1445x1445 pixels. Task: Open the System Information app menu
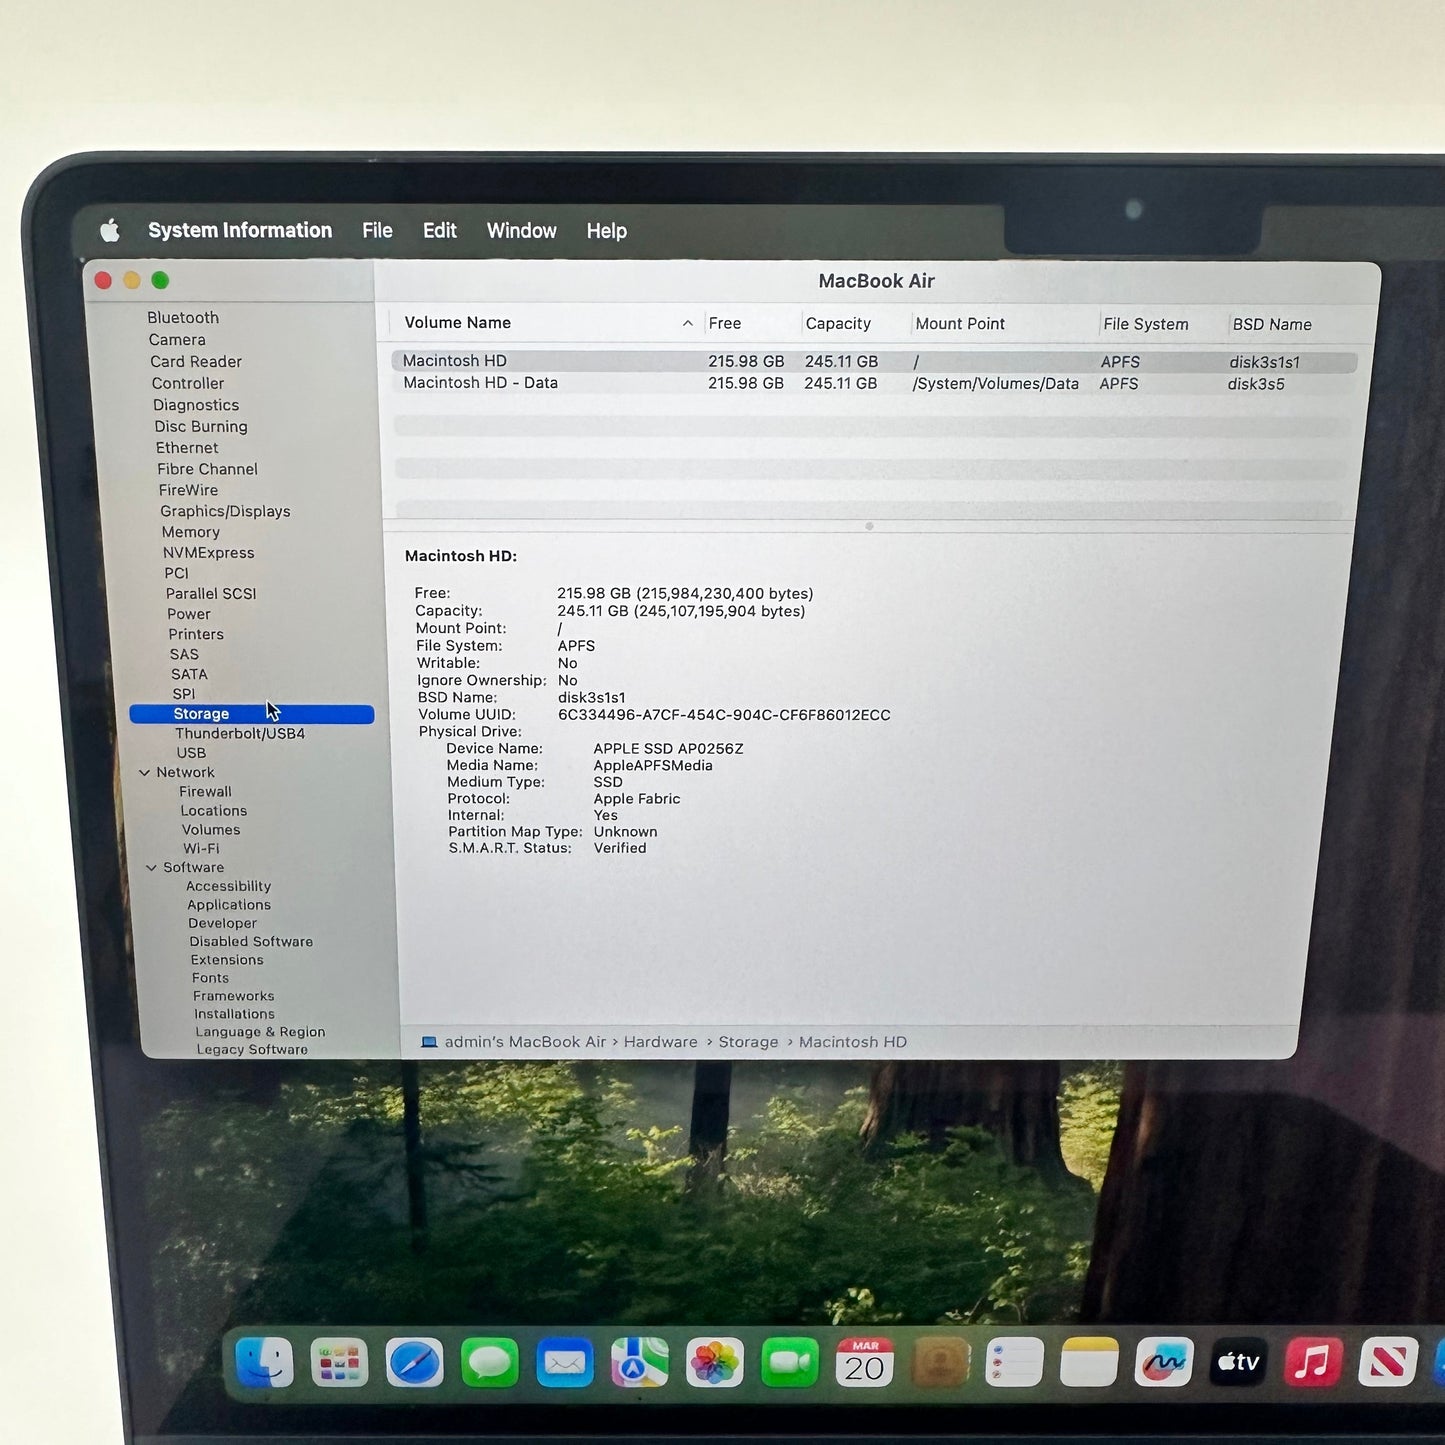pyautogui.click(x=240, y=230)
